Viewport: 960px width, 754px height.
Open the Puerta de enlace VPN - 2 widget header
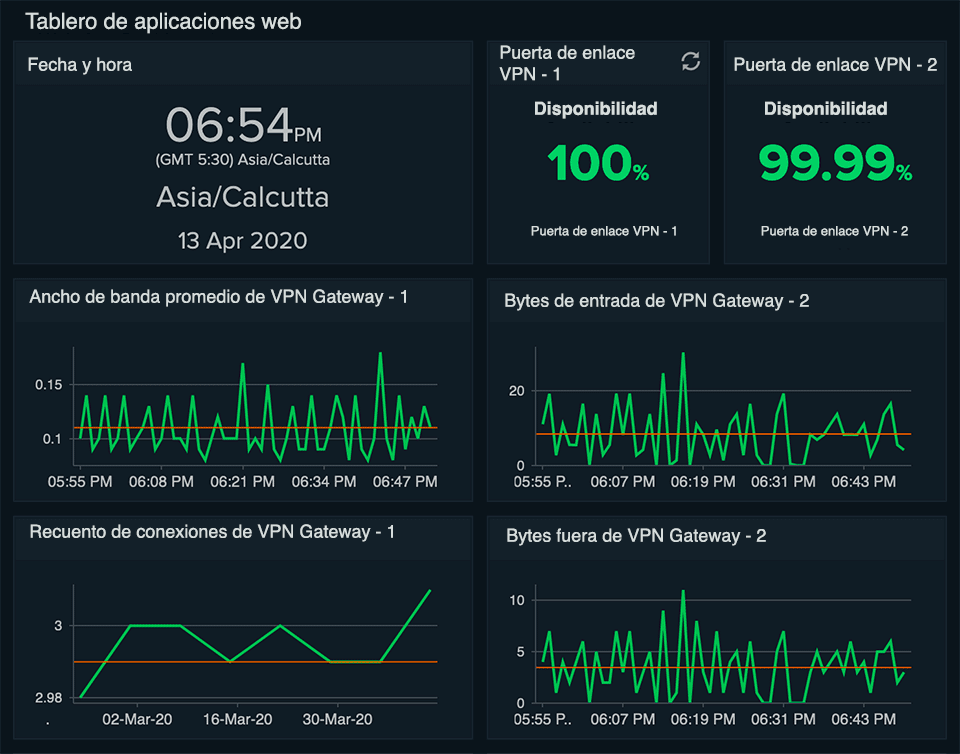(835, 64)
